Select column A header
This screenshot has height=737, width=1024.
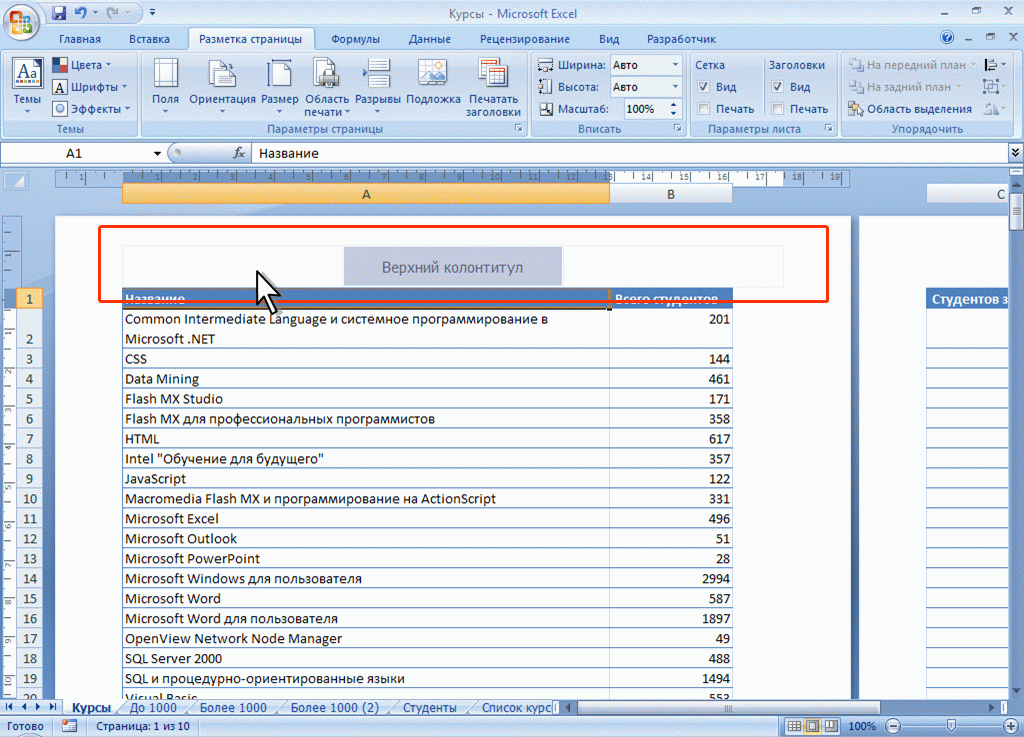(x=366, y=195)
